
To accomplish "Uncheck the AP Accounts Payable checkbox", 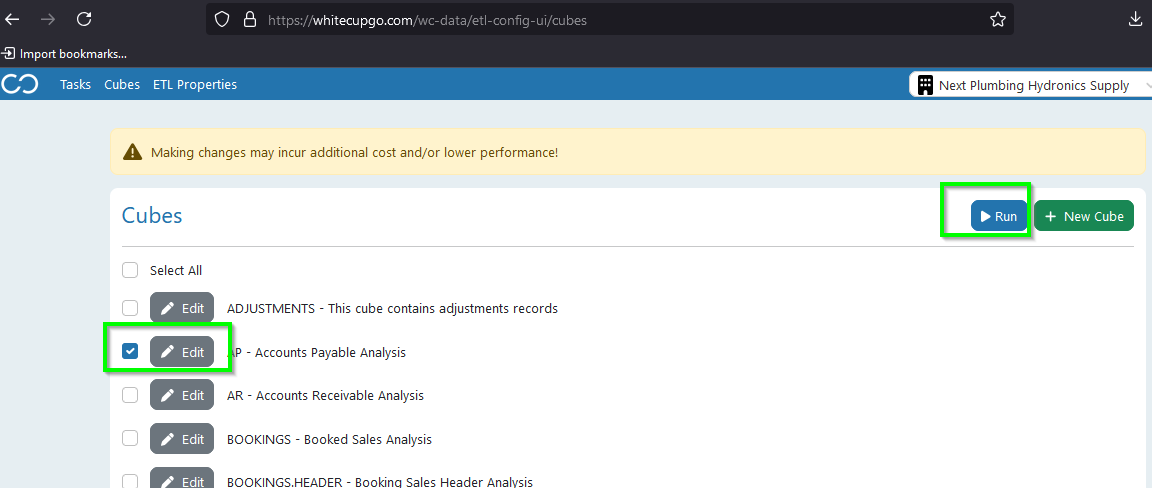I will click(130, 351).
